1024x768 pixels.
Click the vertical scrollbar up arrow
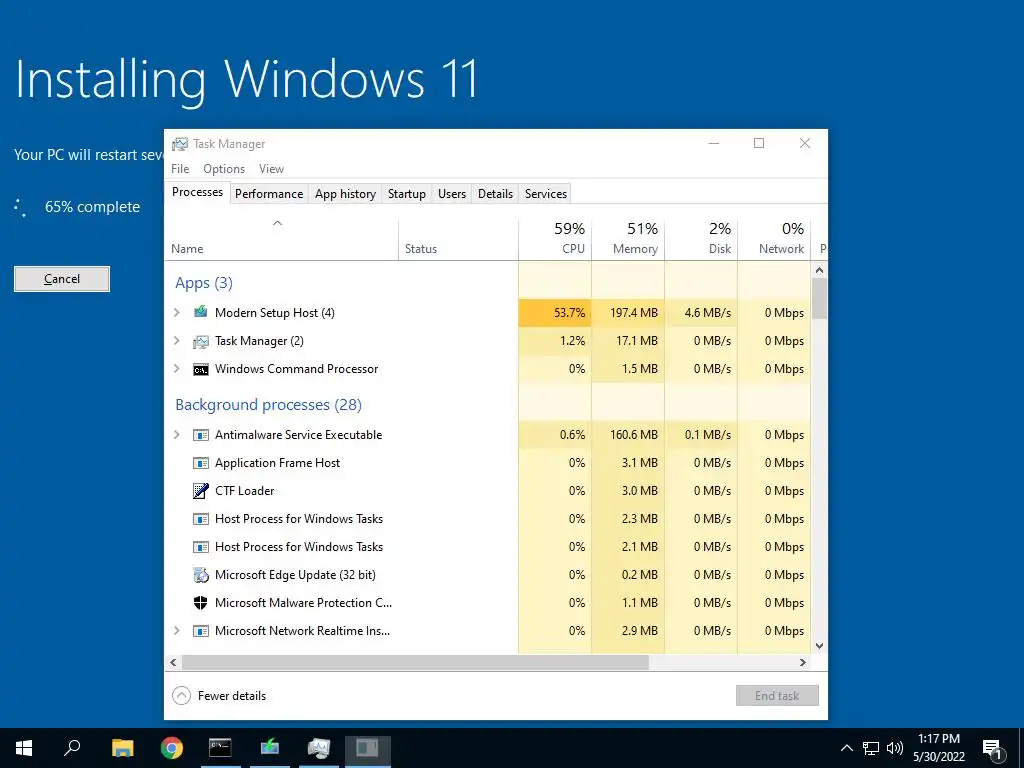pos(820,270)
